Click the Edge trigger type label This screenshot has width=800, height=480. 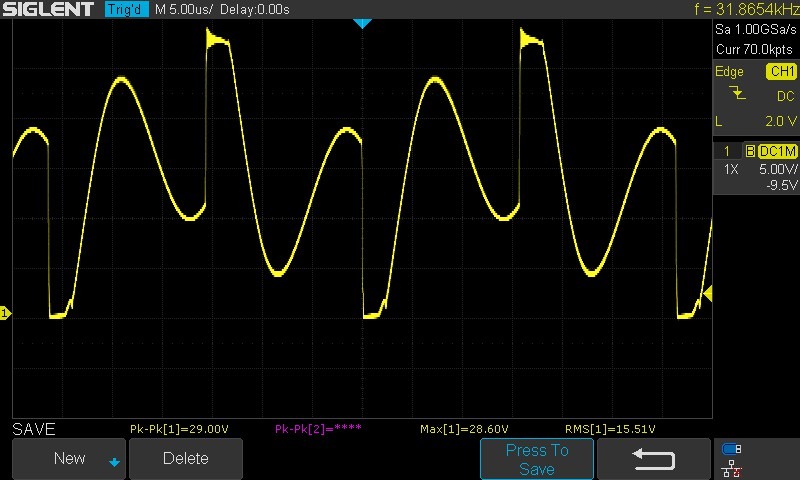(x=729, y=72)
